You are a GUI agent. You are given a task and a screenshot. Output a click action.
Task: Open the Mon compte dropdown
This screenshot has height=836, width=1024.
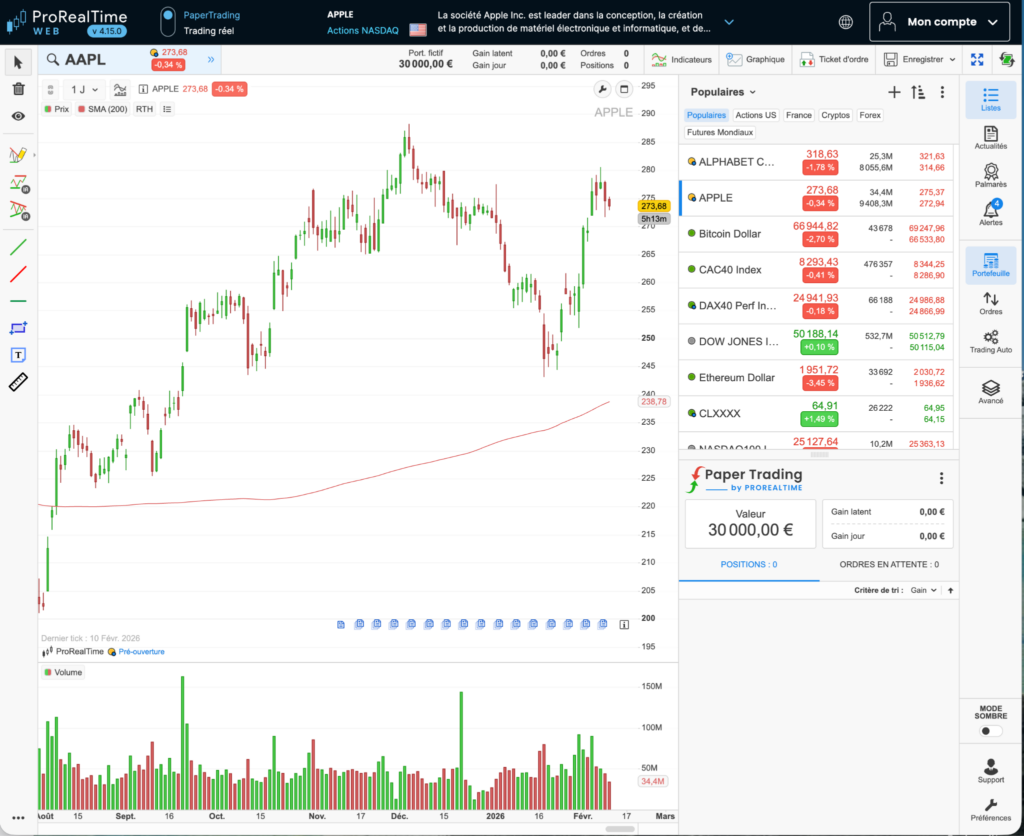click(940, 22)
